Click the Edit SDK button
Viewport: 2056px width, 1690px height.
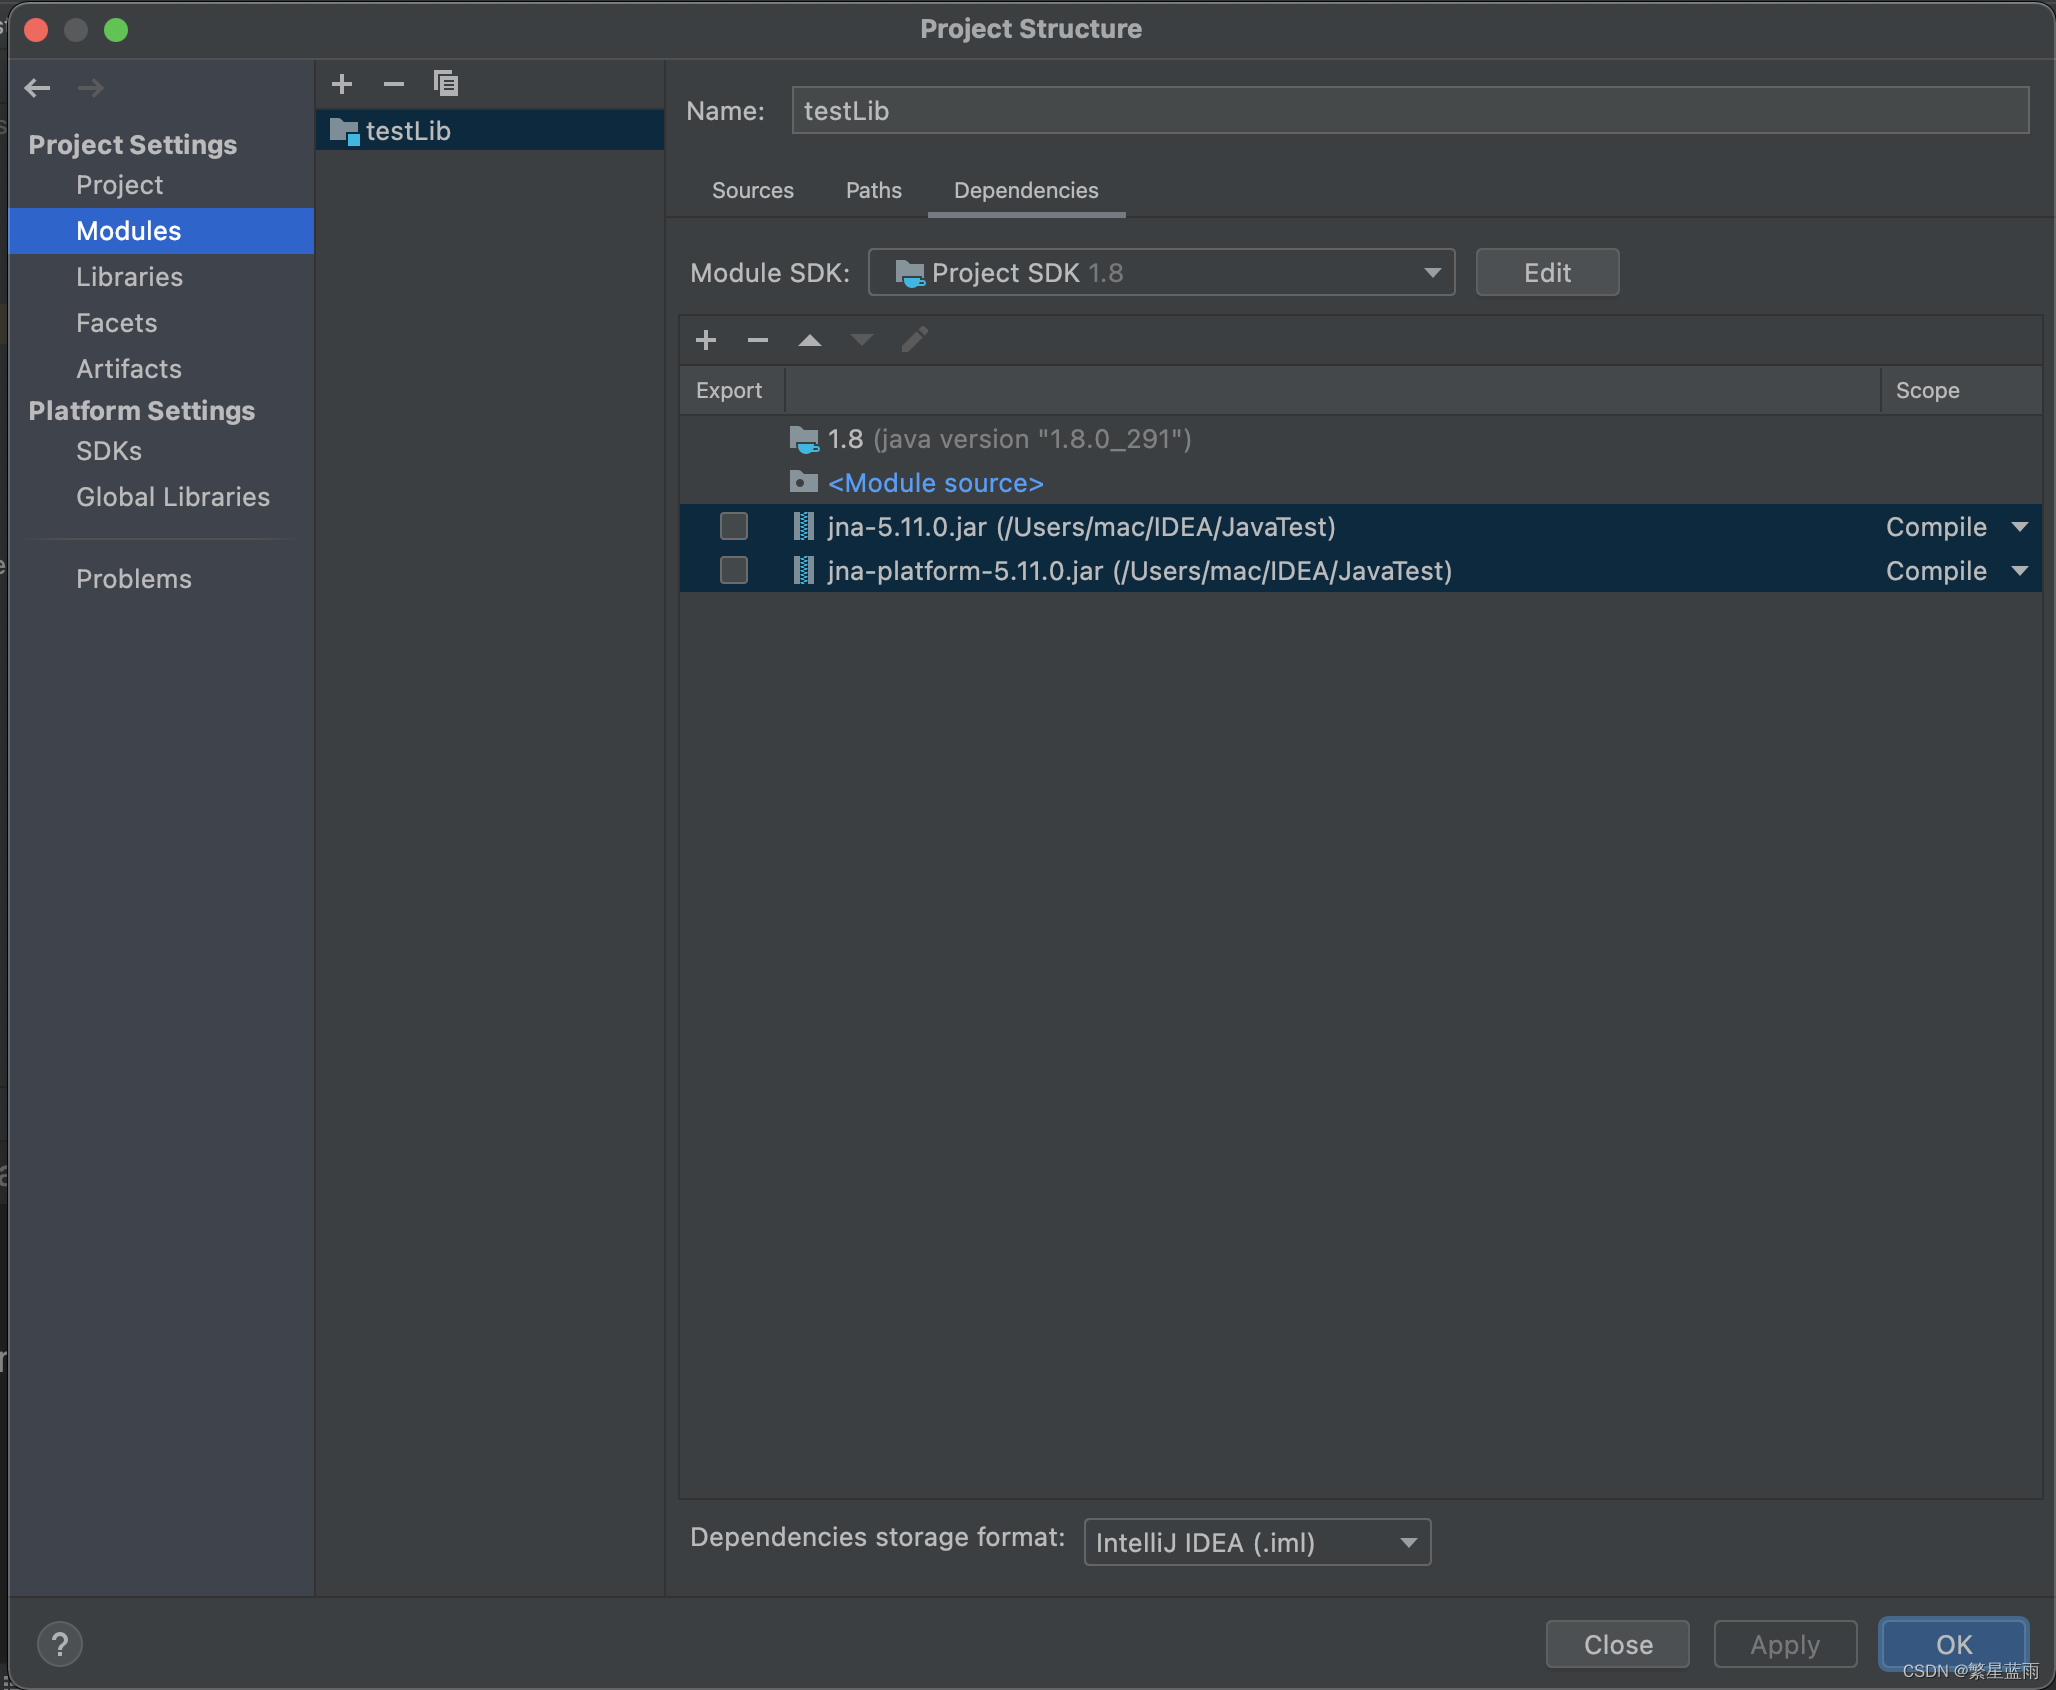[x=1547, y=271]
